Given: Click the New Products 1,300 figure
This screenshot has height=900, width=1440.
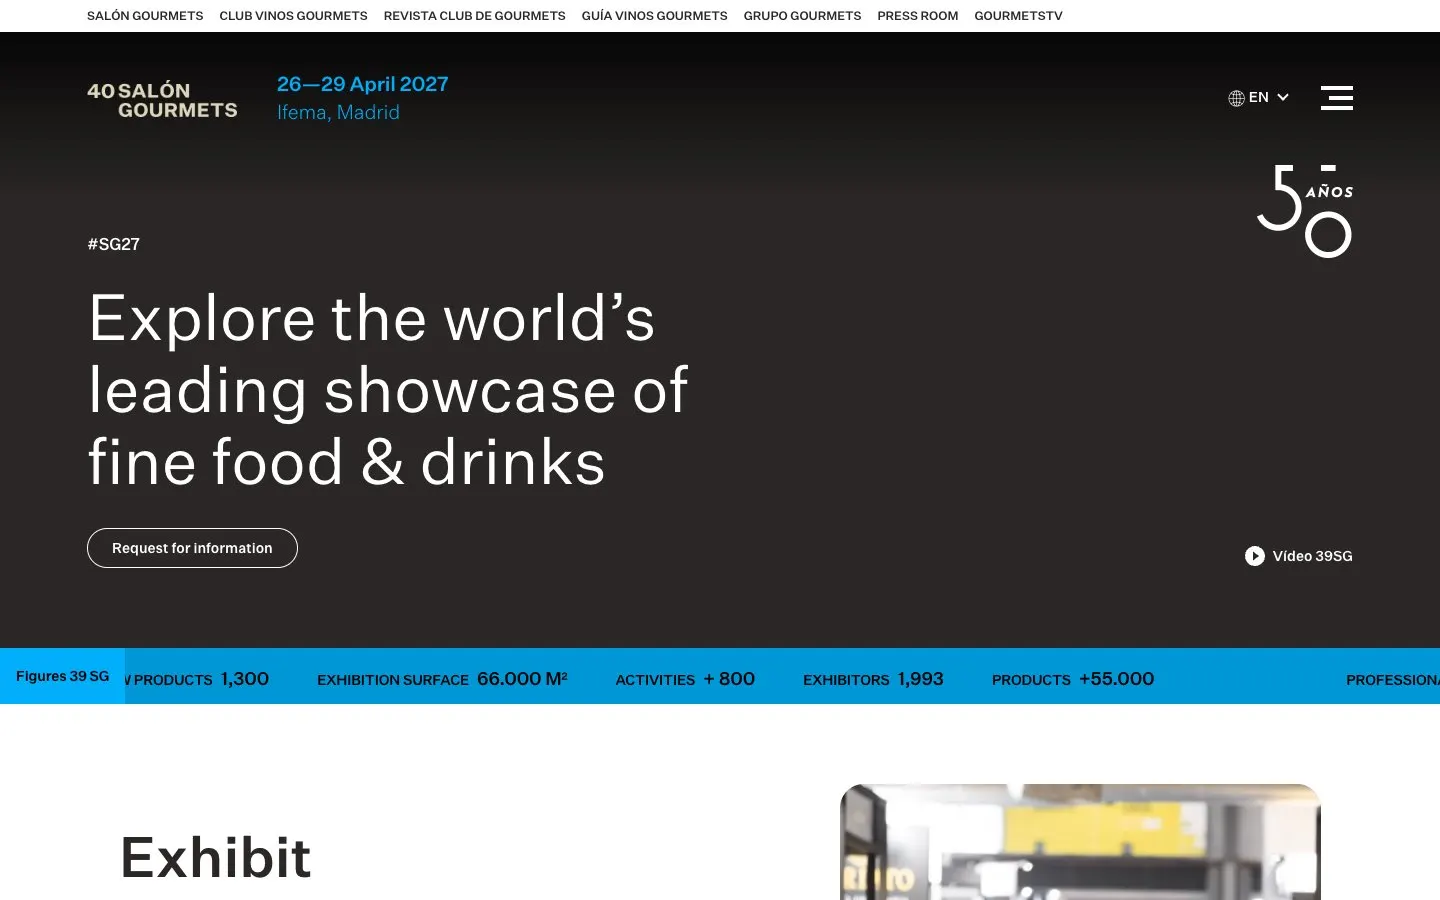Looking at the screenshot, I should (197, 679).
